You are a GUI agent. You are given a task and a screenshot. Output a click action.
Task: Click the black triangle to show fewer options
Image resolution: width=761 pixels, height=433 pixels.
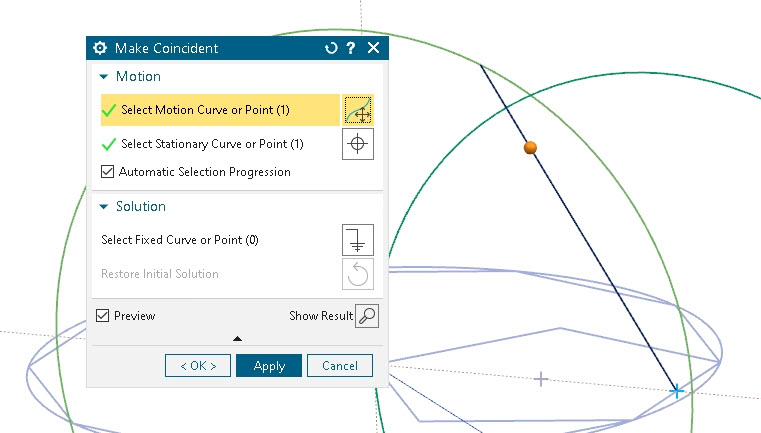click(237, 339)
